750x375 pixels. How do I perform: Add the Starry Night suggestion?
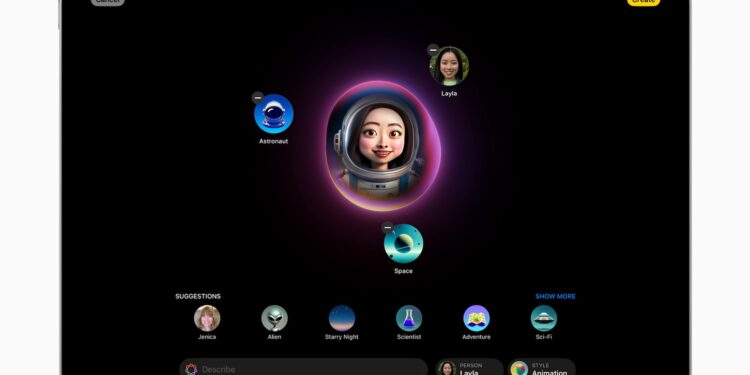click(342, 318)
